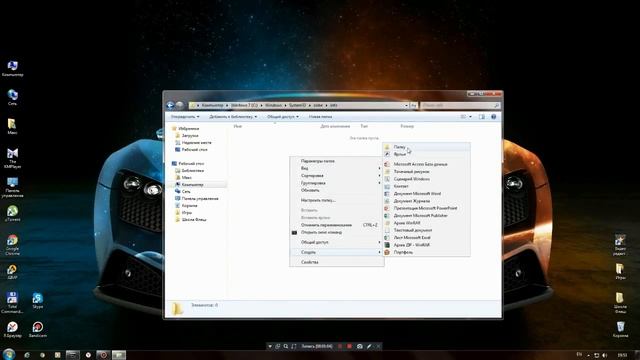Open the Упорядочить toolbar dropdown
Screen dimensions: 640x360
click(185, 117)
